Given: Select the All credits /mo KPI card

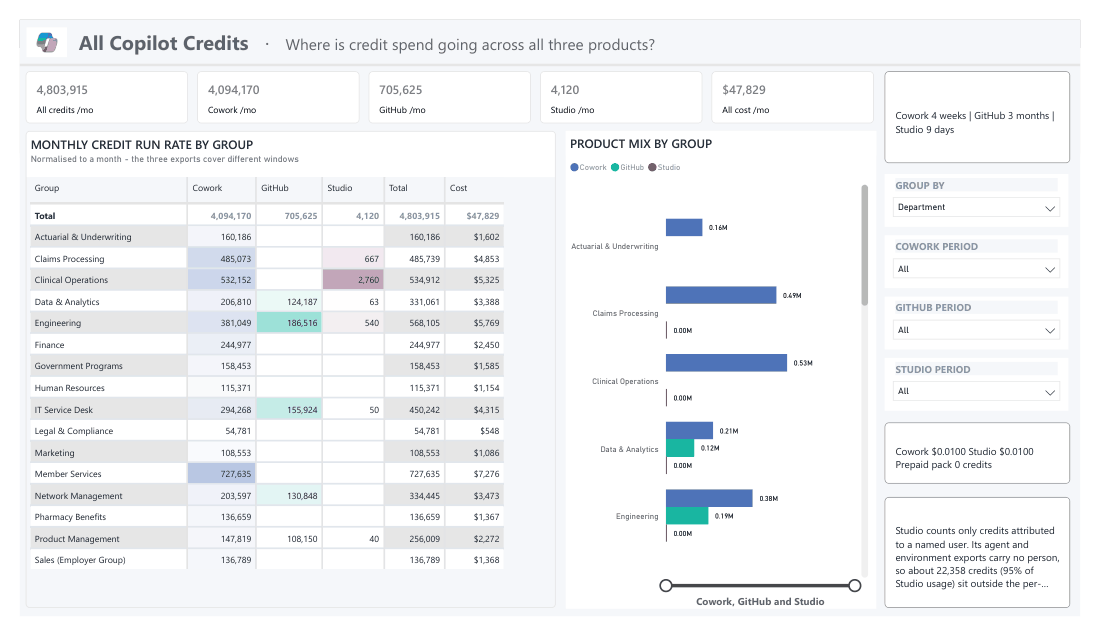Looking at the screenshot, I should tap(107, 98).
